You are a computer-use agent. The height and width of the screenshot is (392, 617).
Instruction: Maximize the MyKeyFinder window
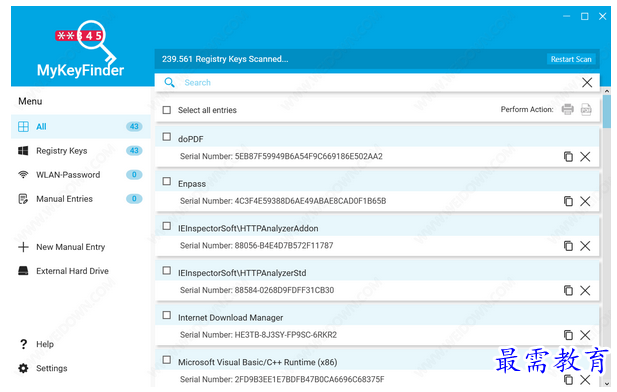coord(584,16)
